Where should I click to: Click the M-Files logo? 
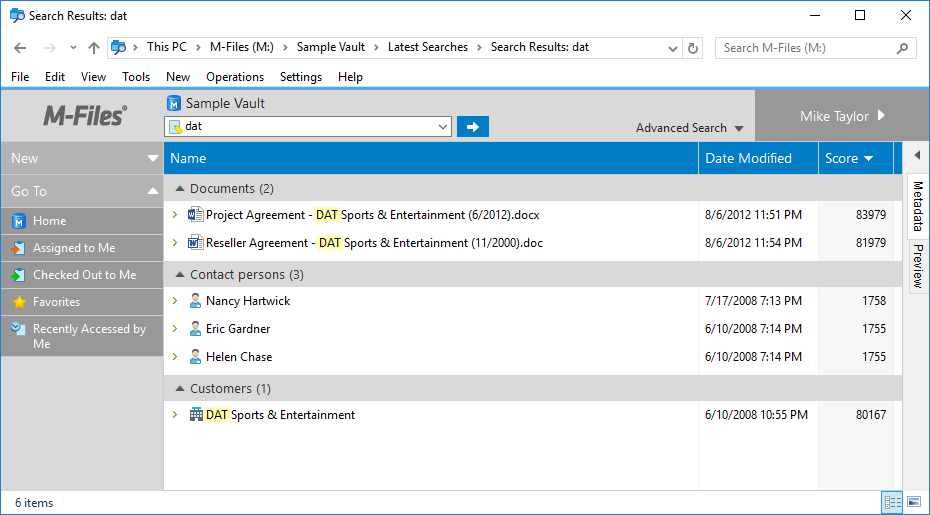click(84, 115)
